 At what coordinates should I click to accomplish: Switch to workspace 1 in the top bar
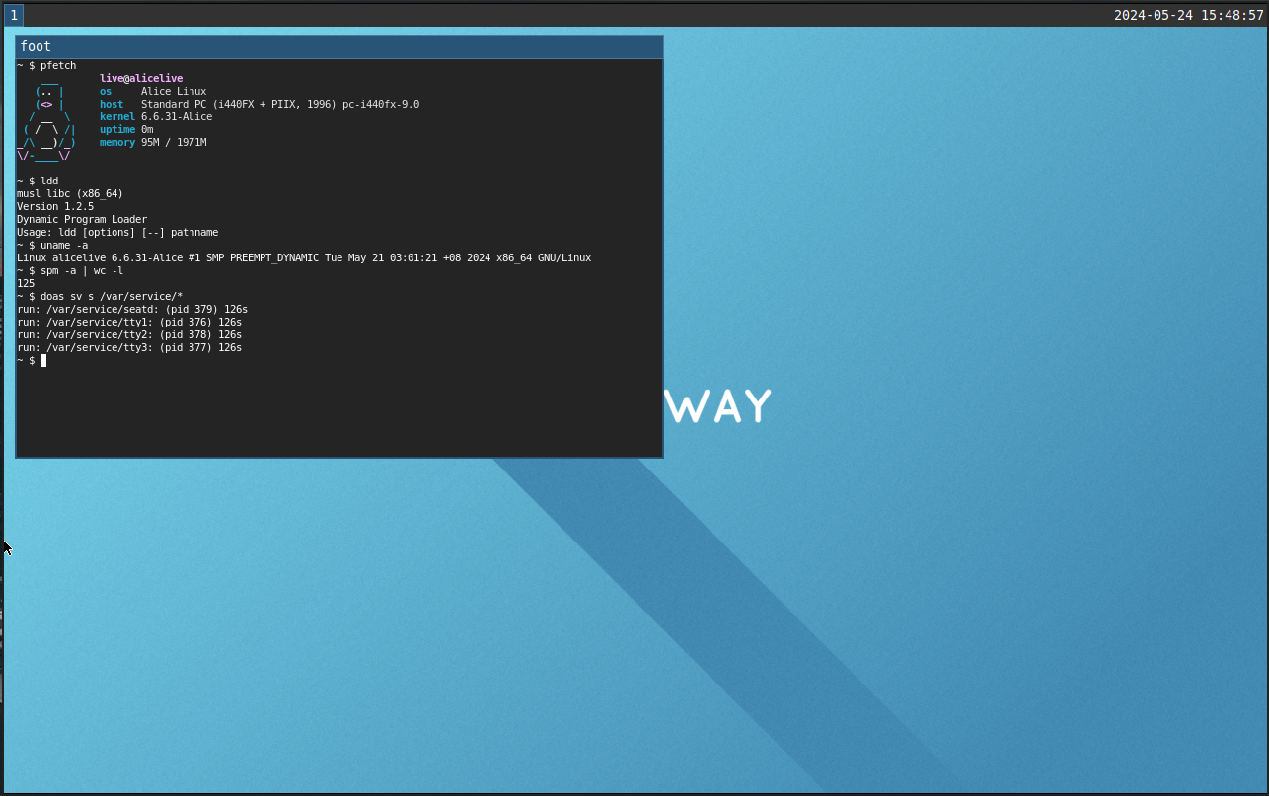[x=14, y=15]
